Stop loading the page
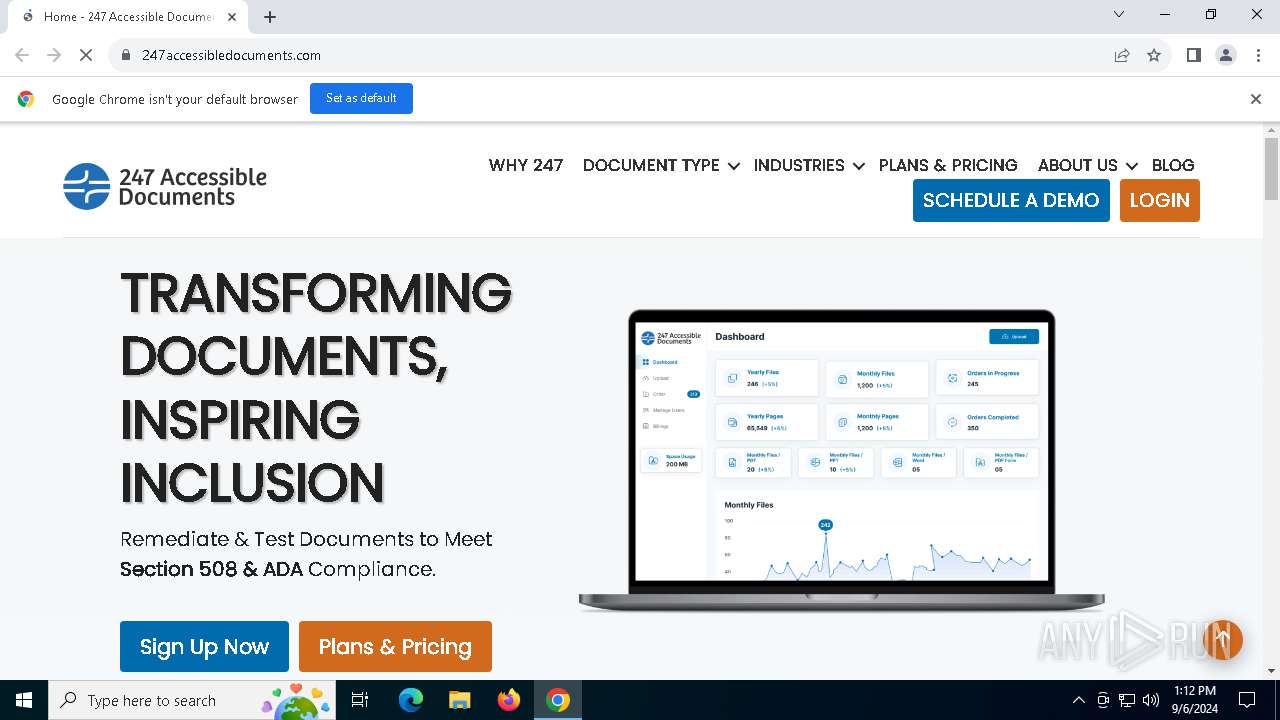The width and height of the screenshot is (1280, 720). click(86, 55)
